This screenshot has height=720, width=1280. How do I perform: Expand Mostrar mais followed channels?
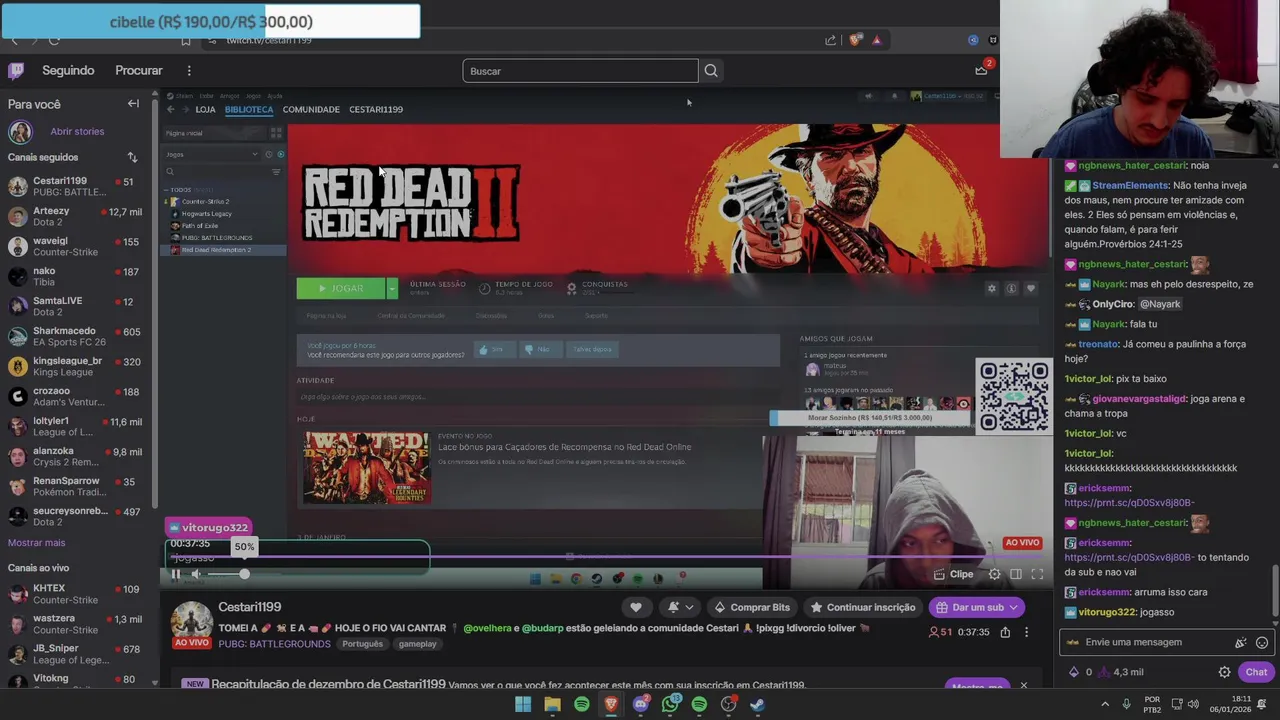(x=36, y=543)
